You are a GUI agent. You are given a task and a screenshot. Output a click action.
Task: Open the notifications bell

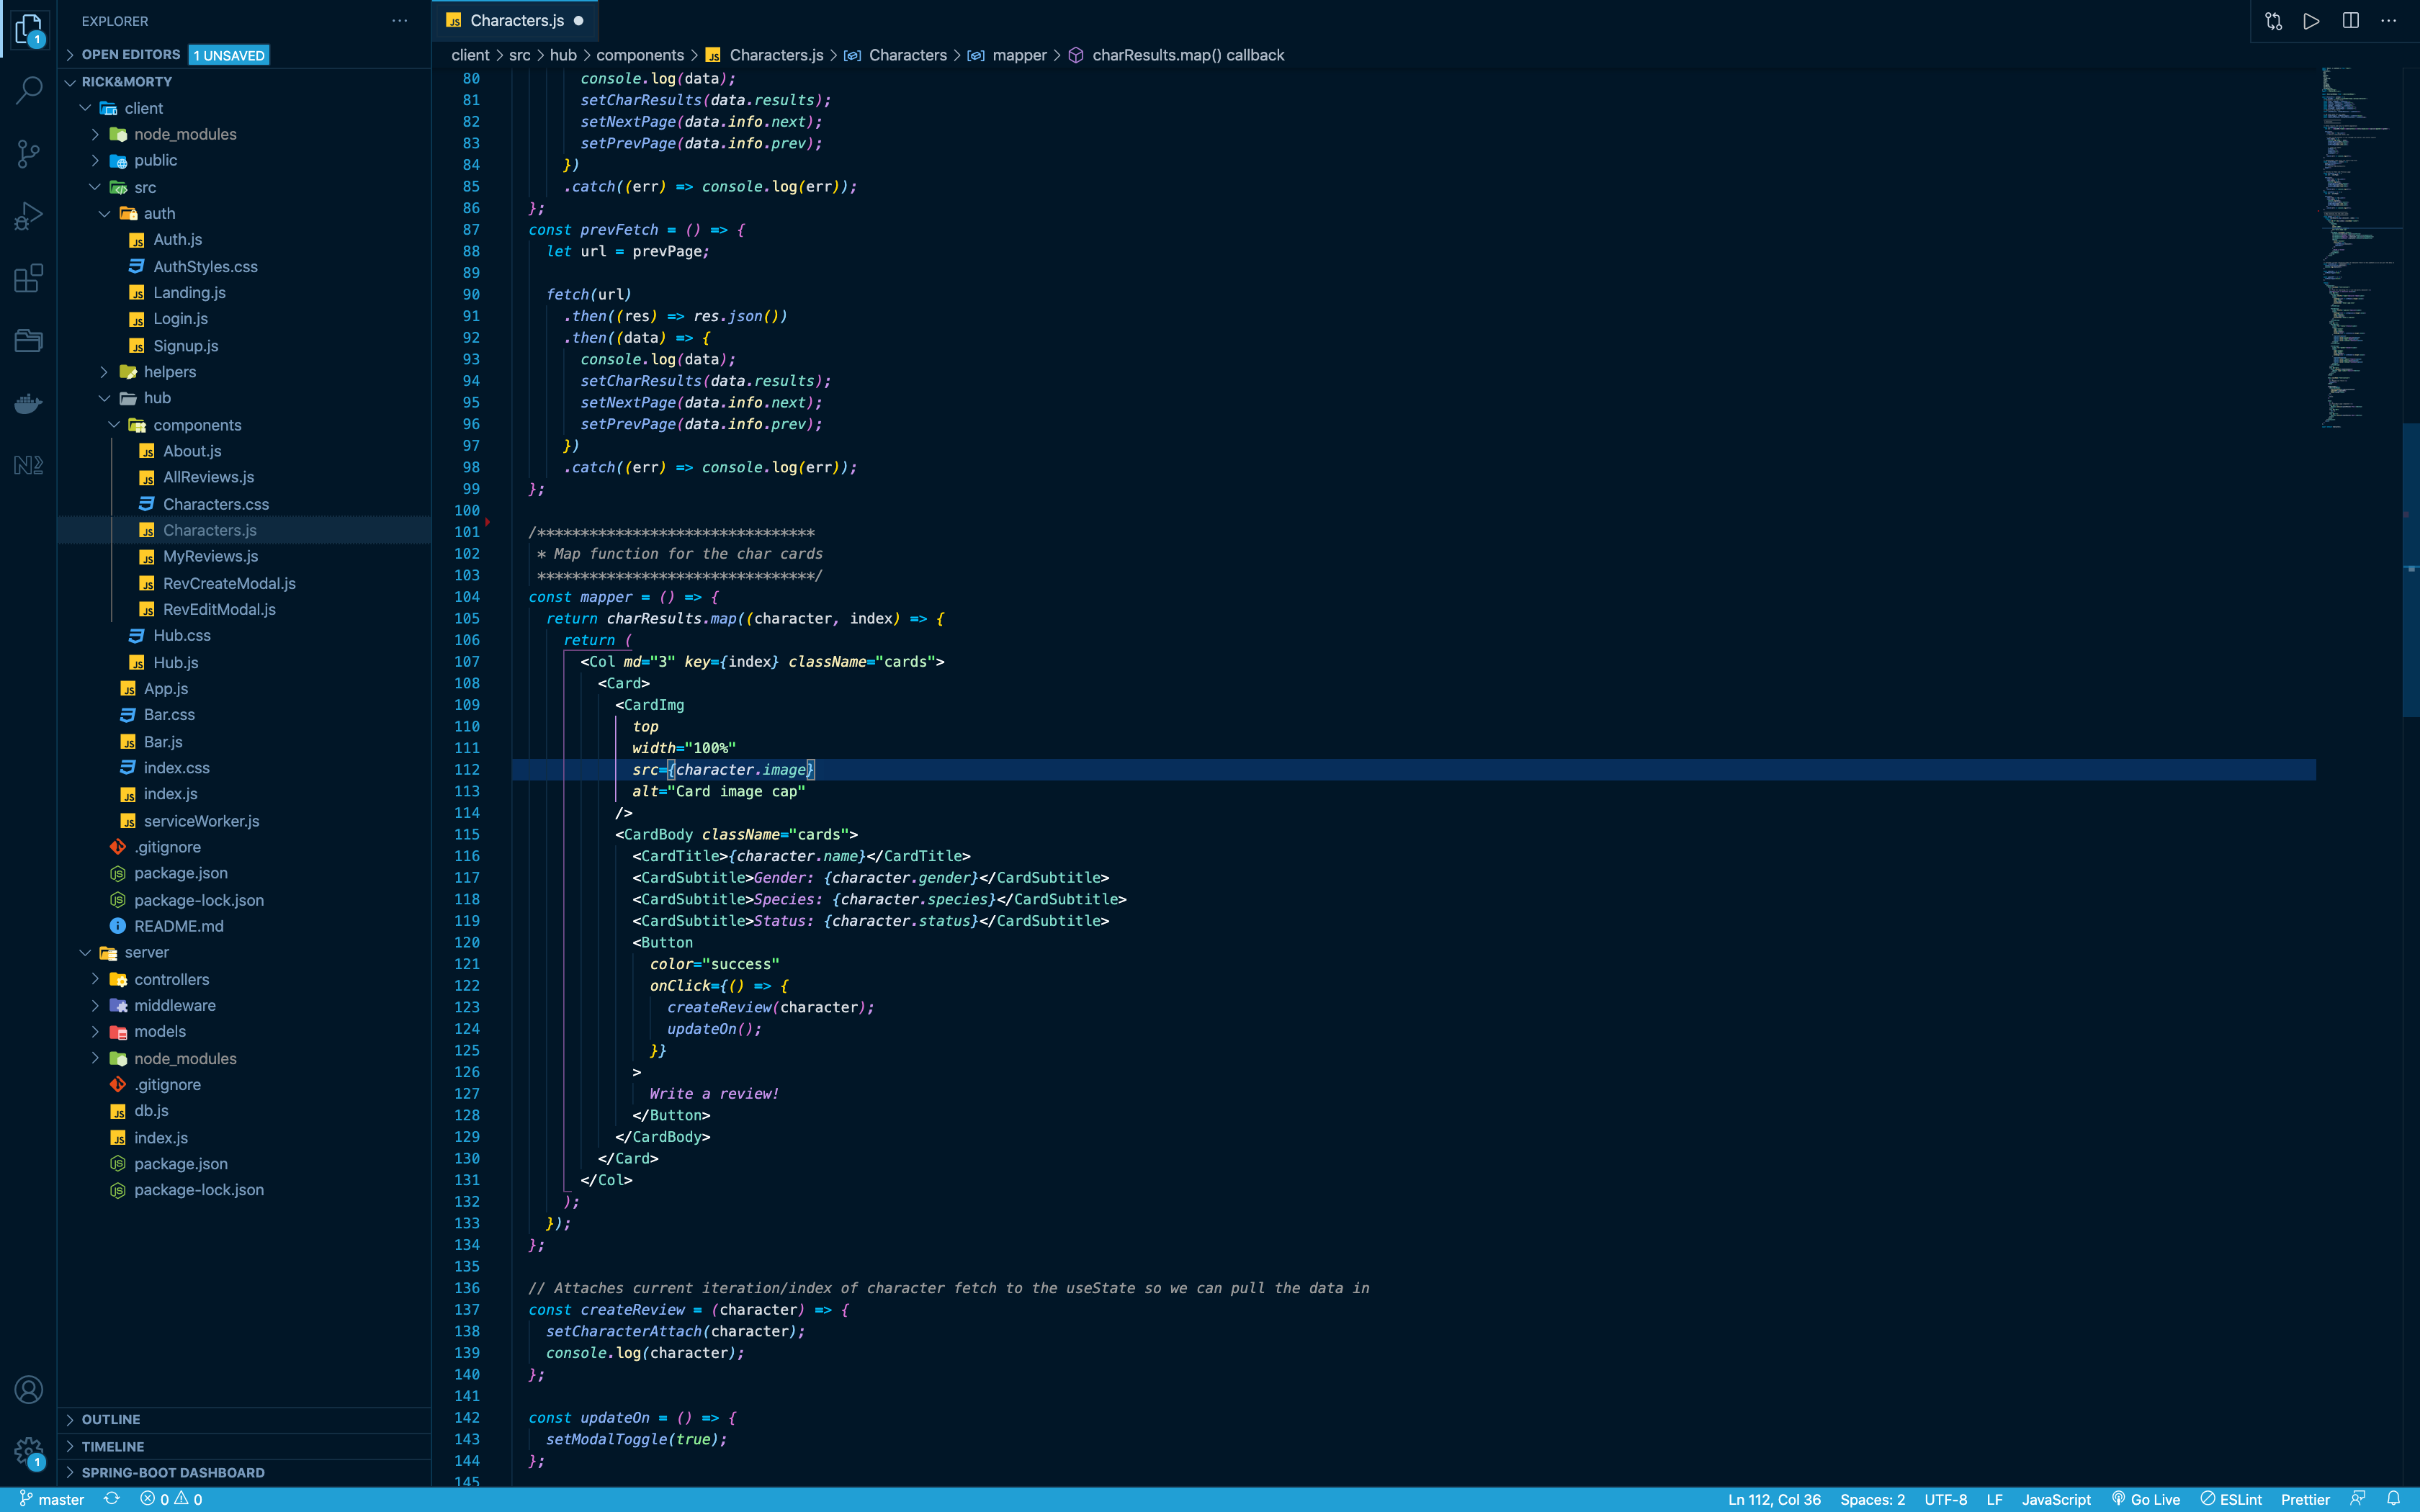tap(2393, 1499)
